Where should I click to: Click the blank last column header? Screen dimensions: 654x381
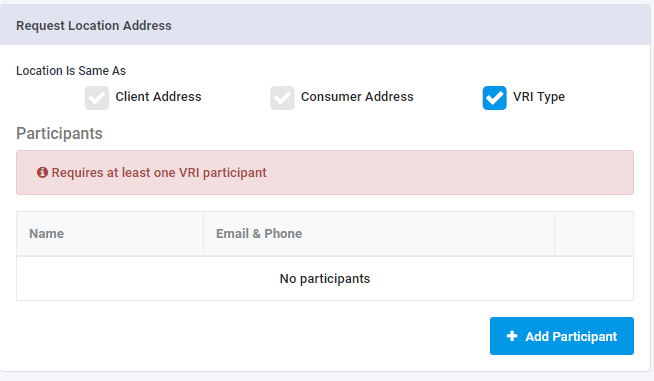pos(594,234)
